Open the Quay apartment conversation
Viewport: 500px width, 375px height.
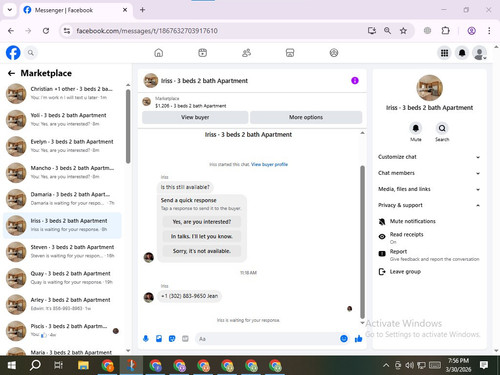pos(63,278)
